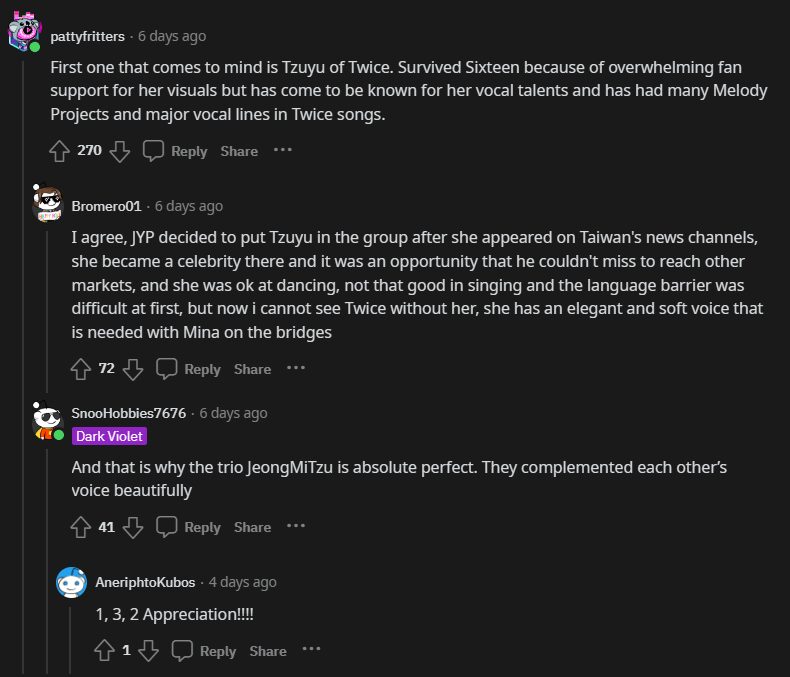This screenshot has width=790, height=677.
Task: Upvote pattyfritters' comment about Tzuyu
Action: point(59,151)
